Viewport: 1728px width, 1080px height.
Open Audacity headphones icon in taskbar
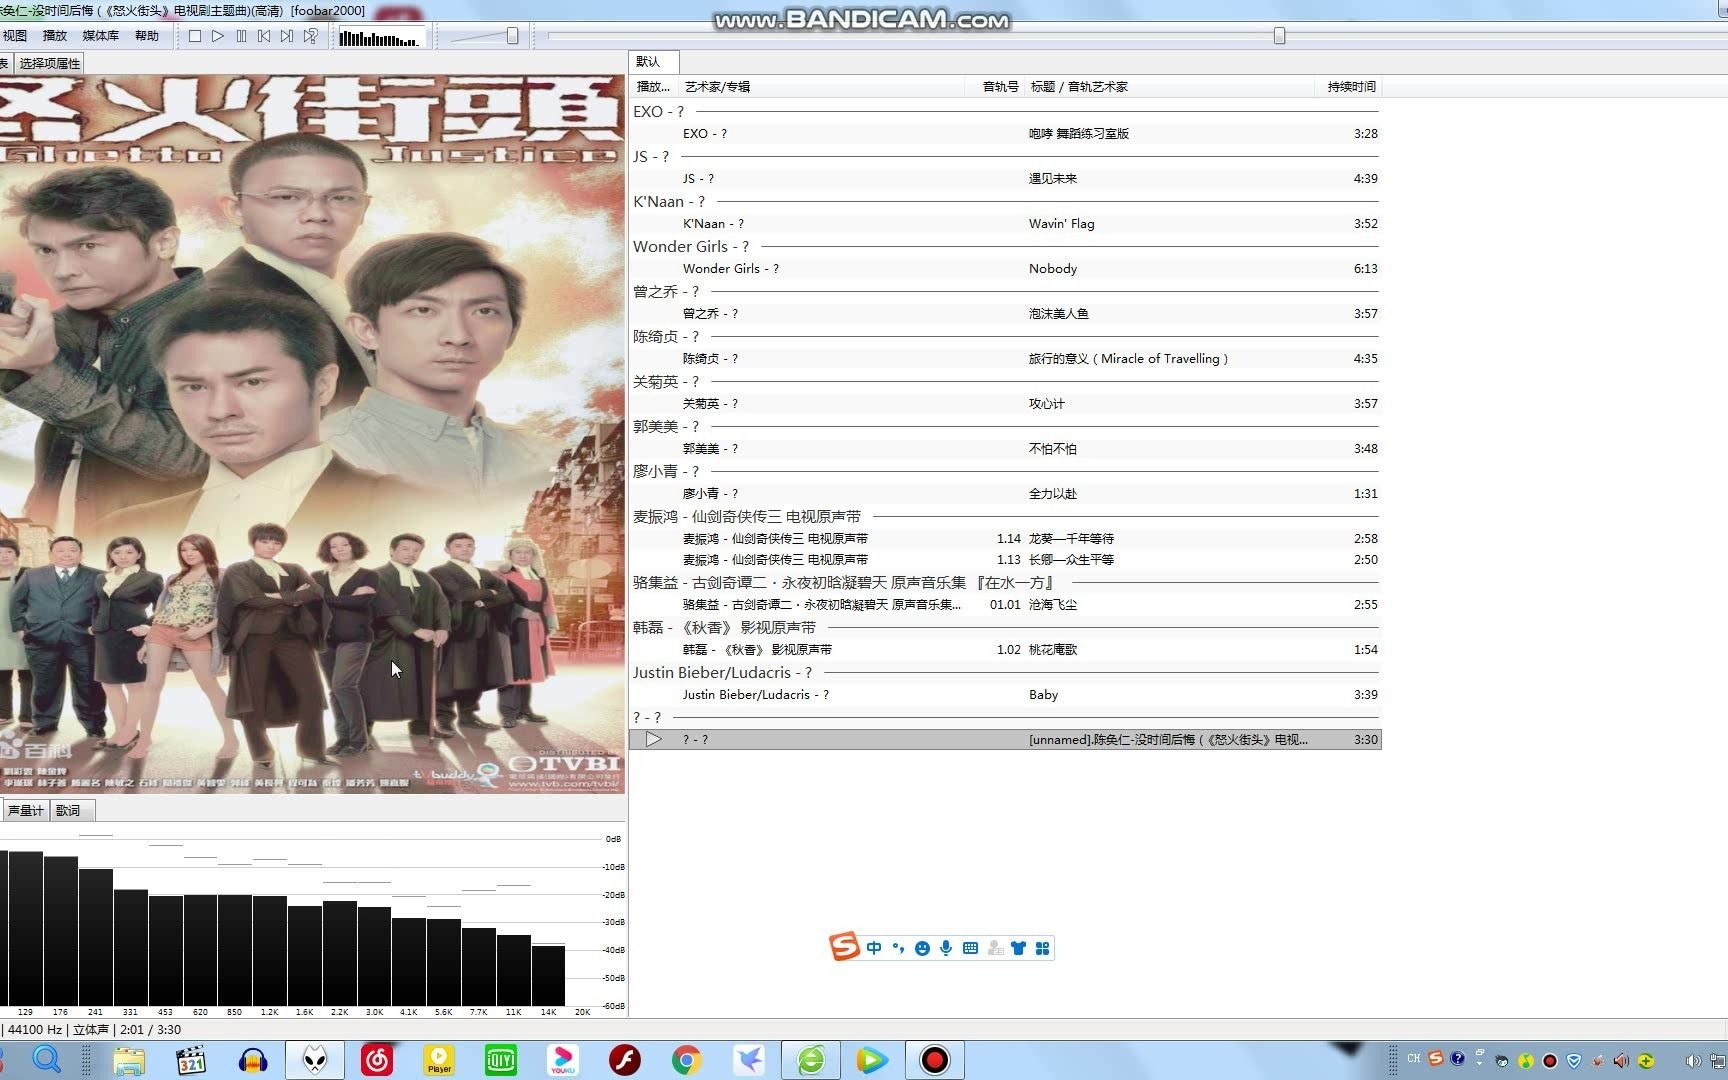point(253,1060)
